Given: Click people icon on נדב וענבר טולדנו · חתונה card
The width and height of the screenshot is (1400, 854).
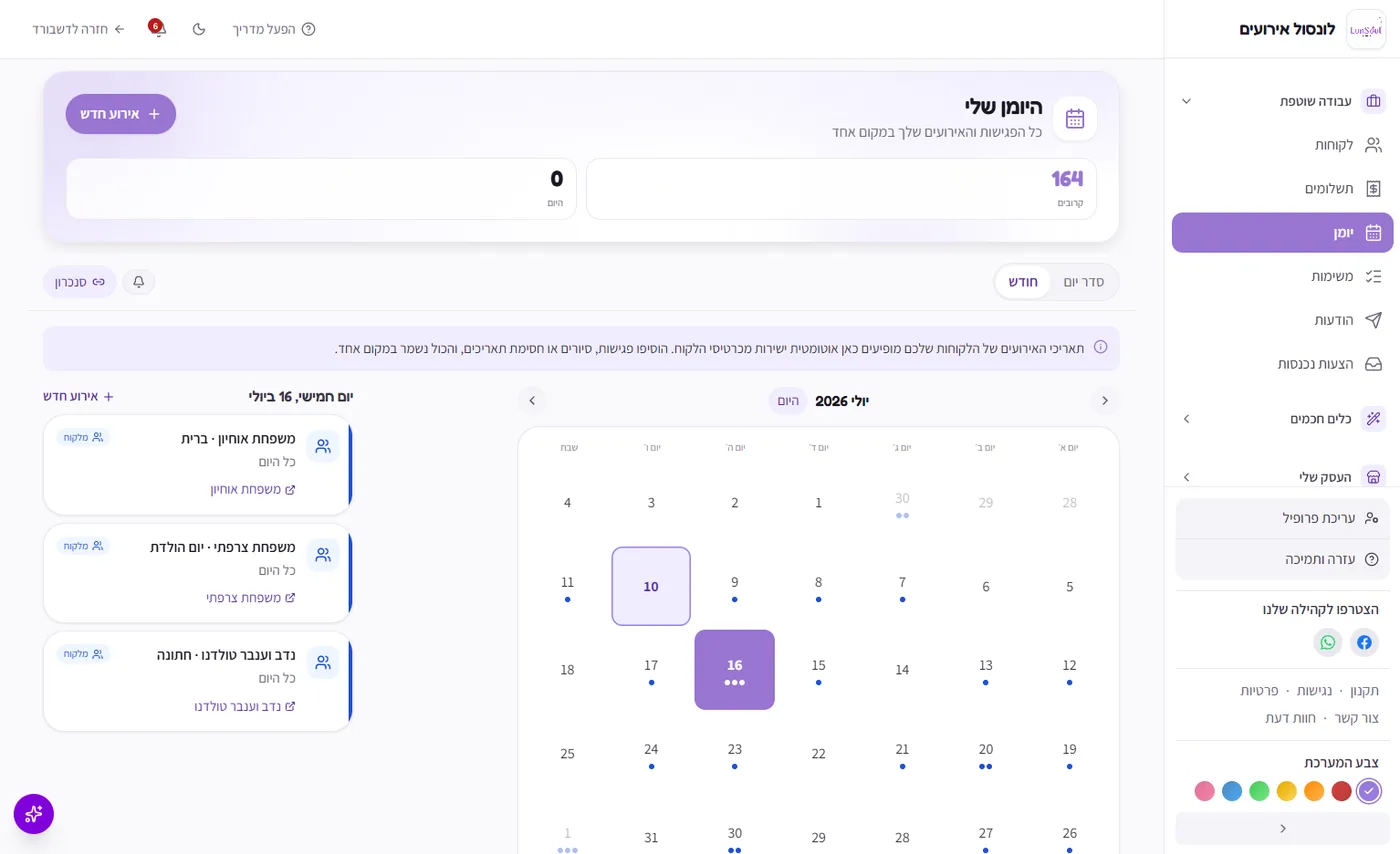Looking at the screenshot, I should [323, 663].
